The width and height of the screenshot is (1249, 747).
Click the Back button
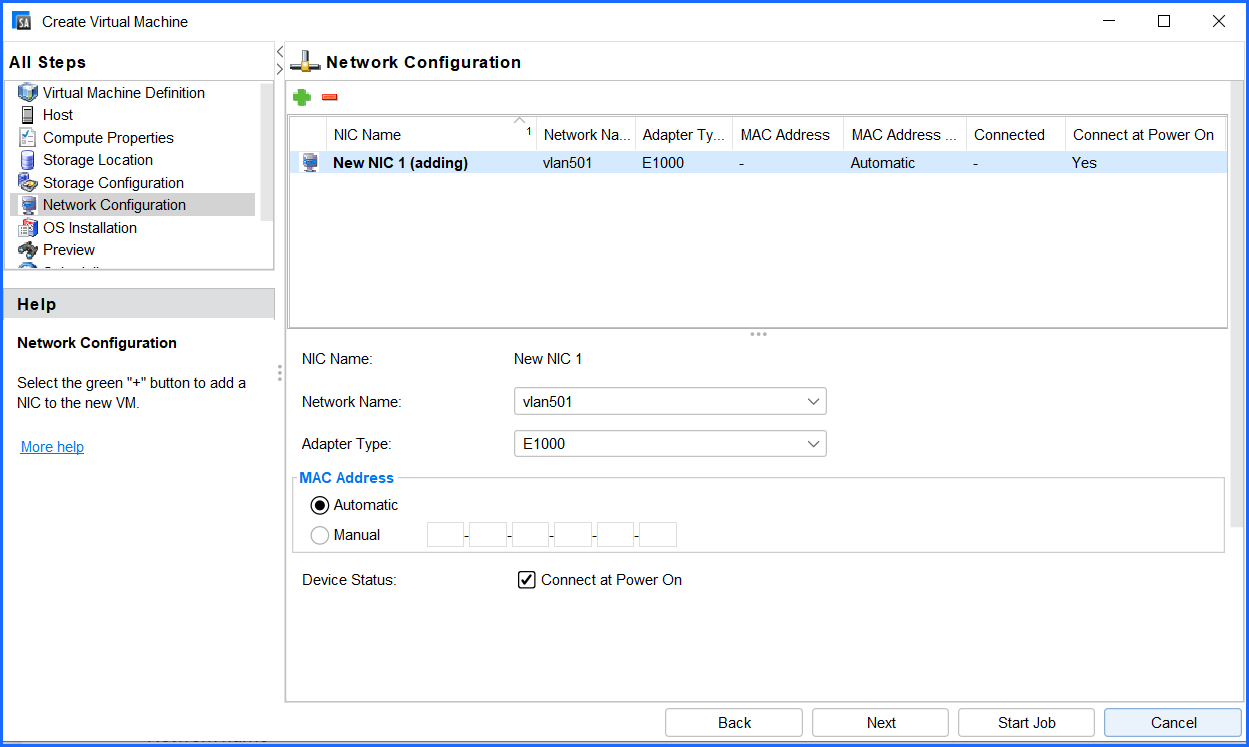[734, 723]
